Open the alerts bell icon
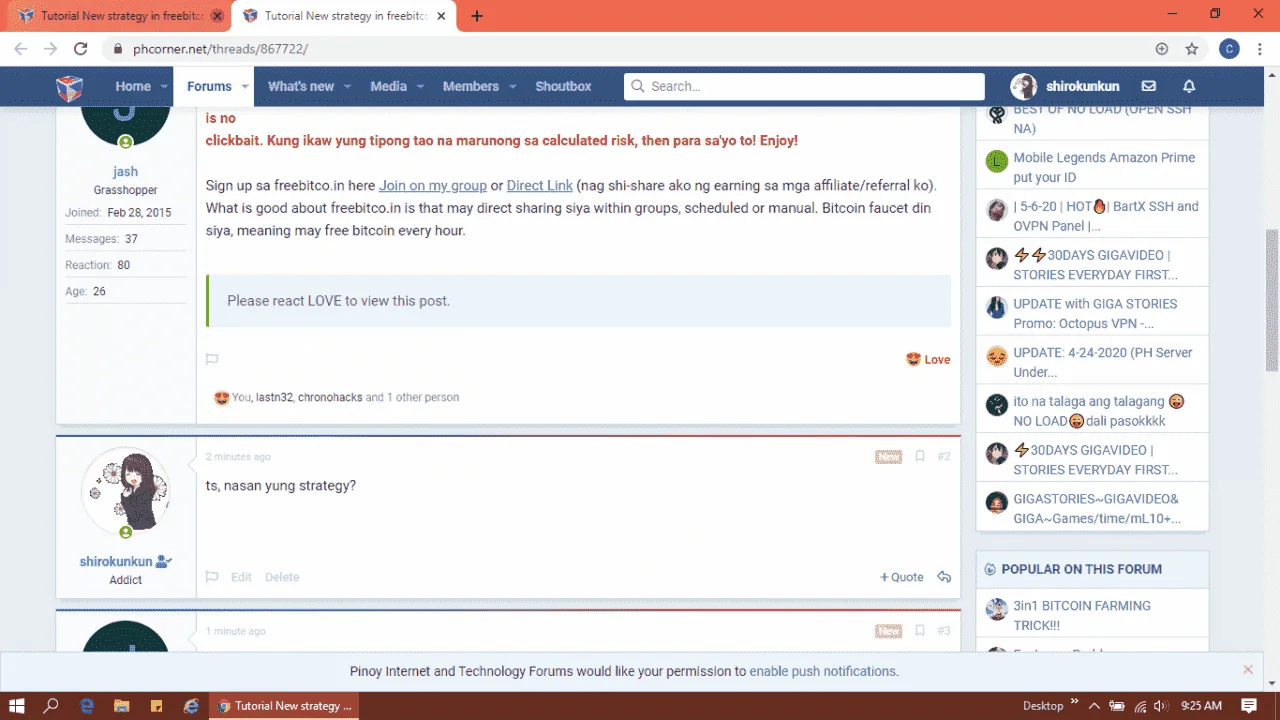The width and height of the screenshot is (1280, 720). (1189, 87)
